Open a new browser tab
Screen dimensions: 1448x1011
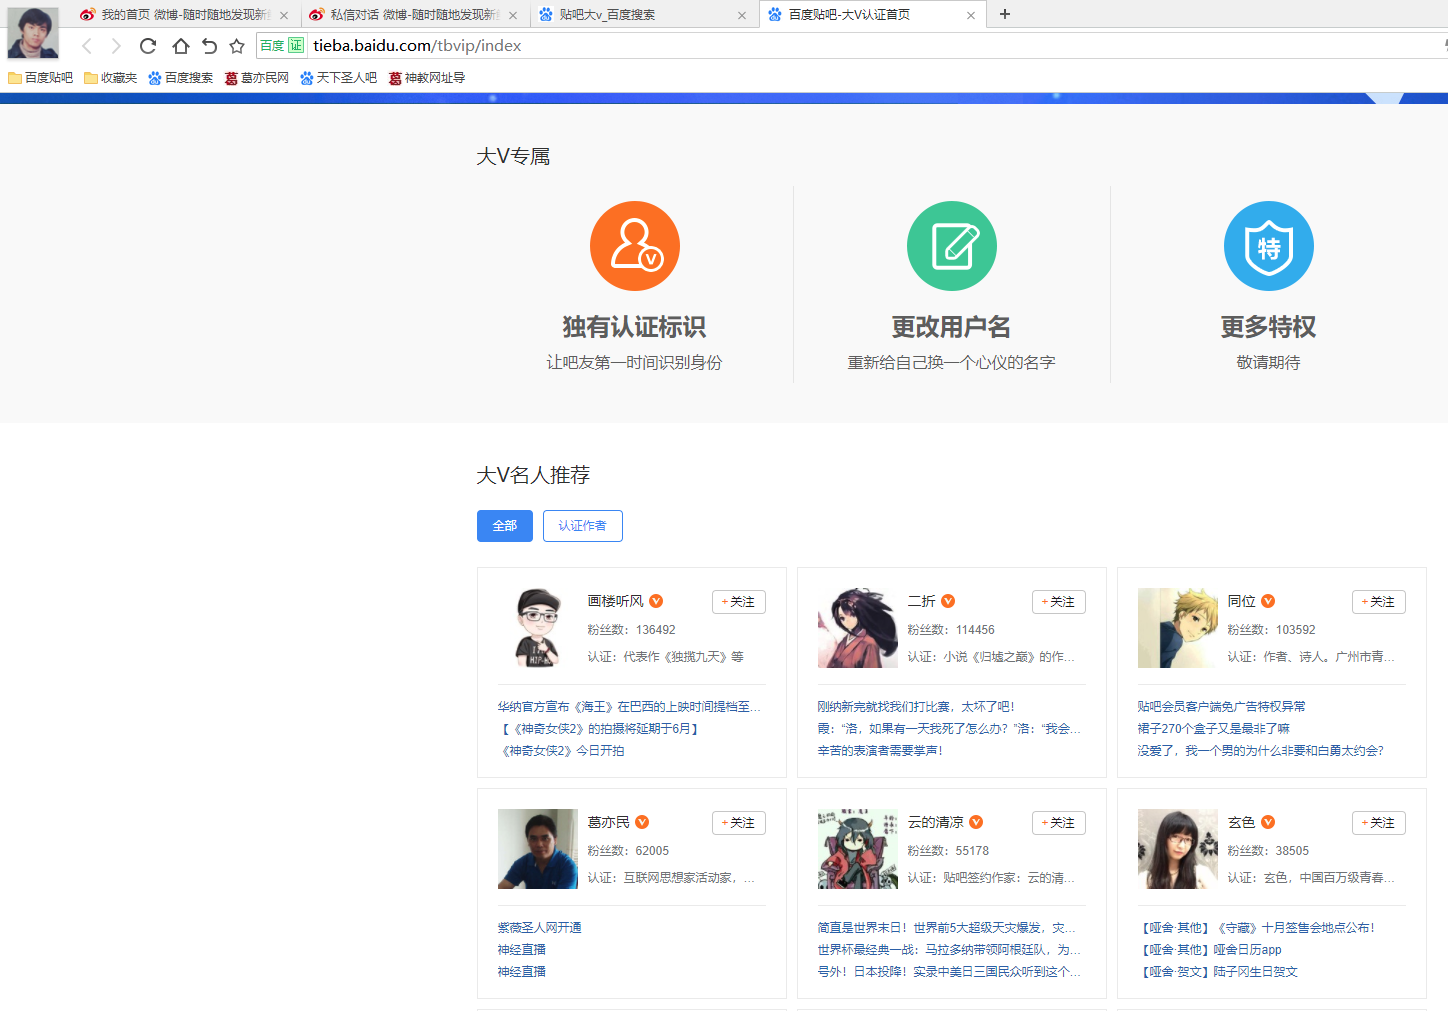pyautogui.click(x=1005, y=14)
